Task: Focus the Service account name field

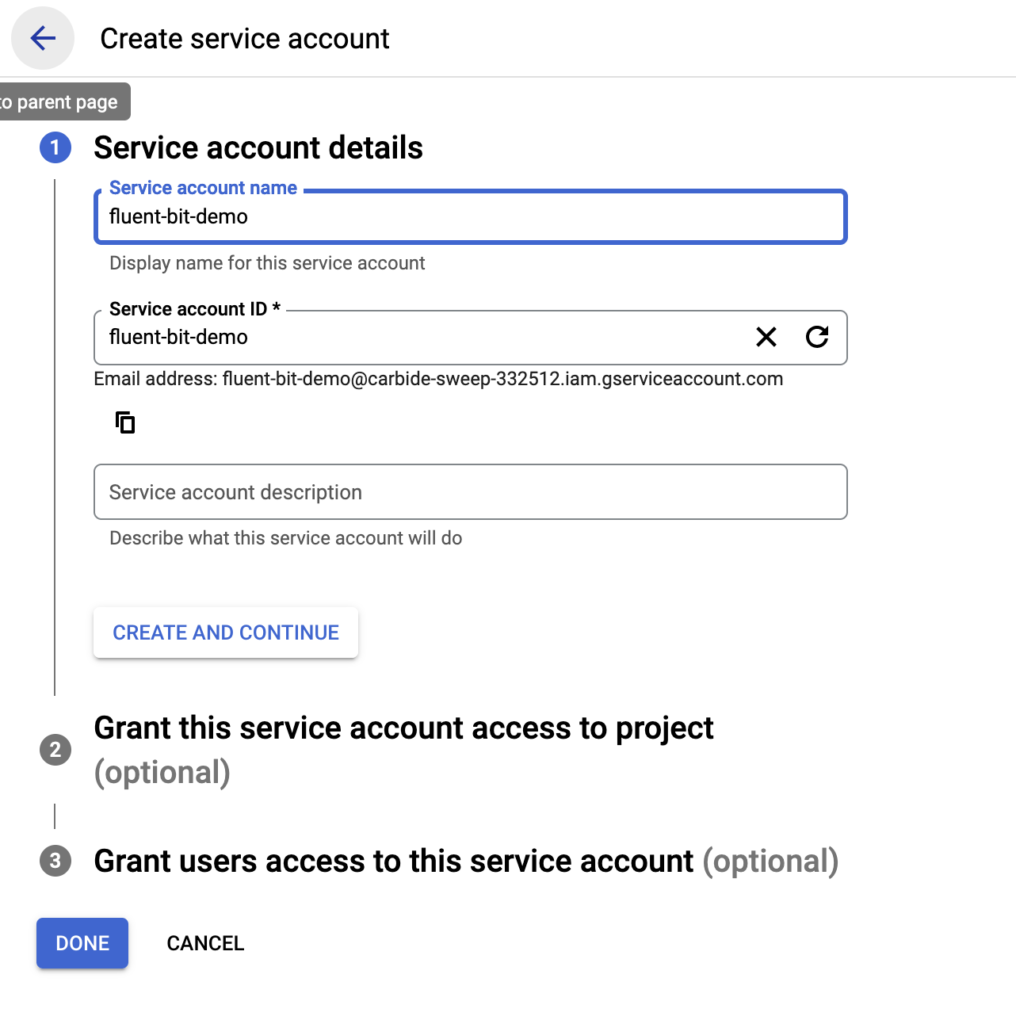Action: (x=470, y=217)
